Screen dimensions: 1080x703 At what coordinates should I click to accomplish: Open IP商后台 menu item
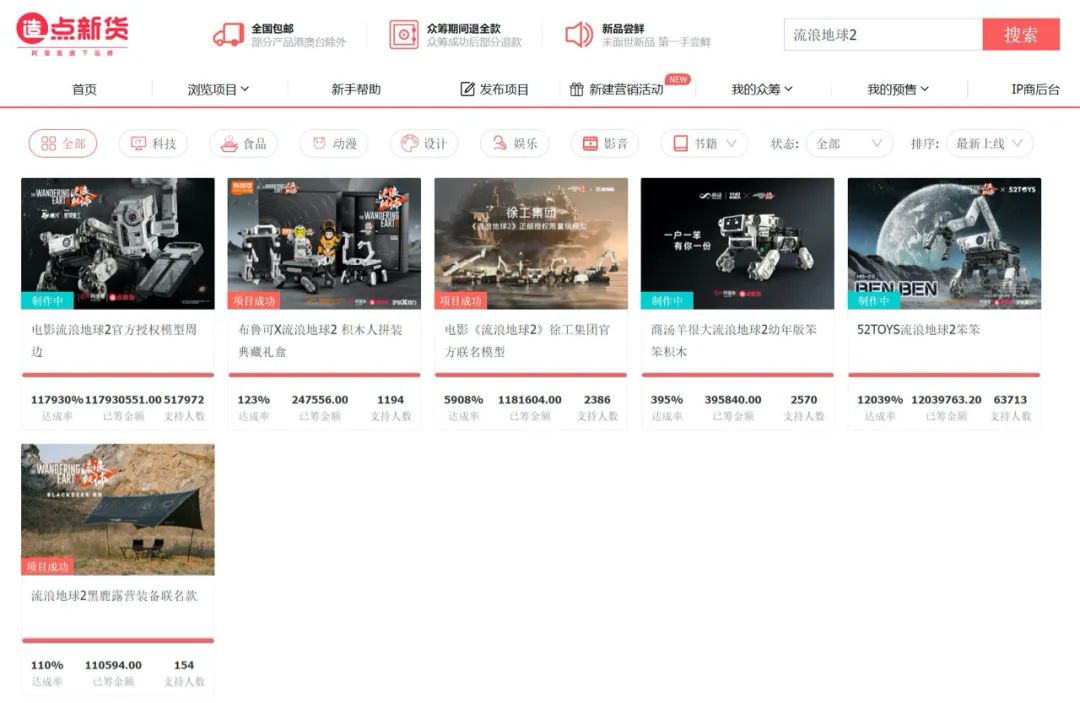click(1035, 89)
